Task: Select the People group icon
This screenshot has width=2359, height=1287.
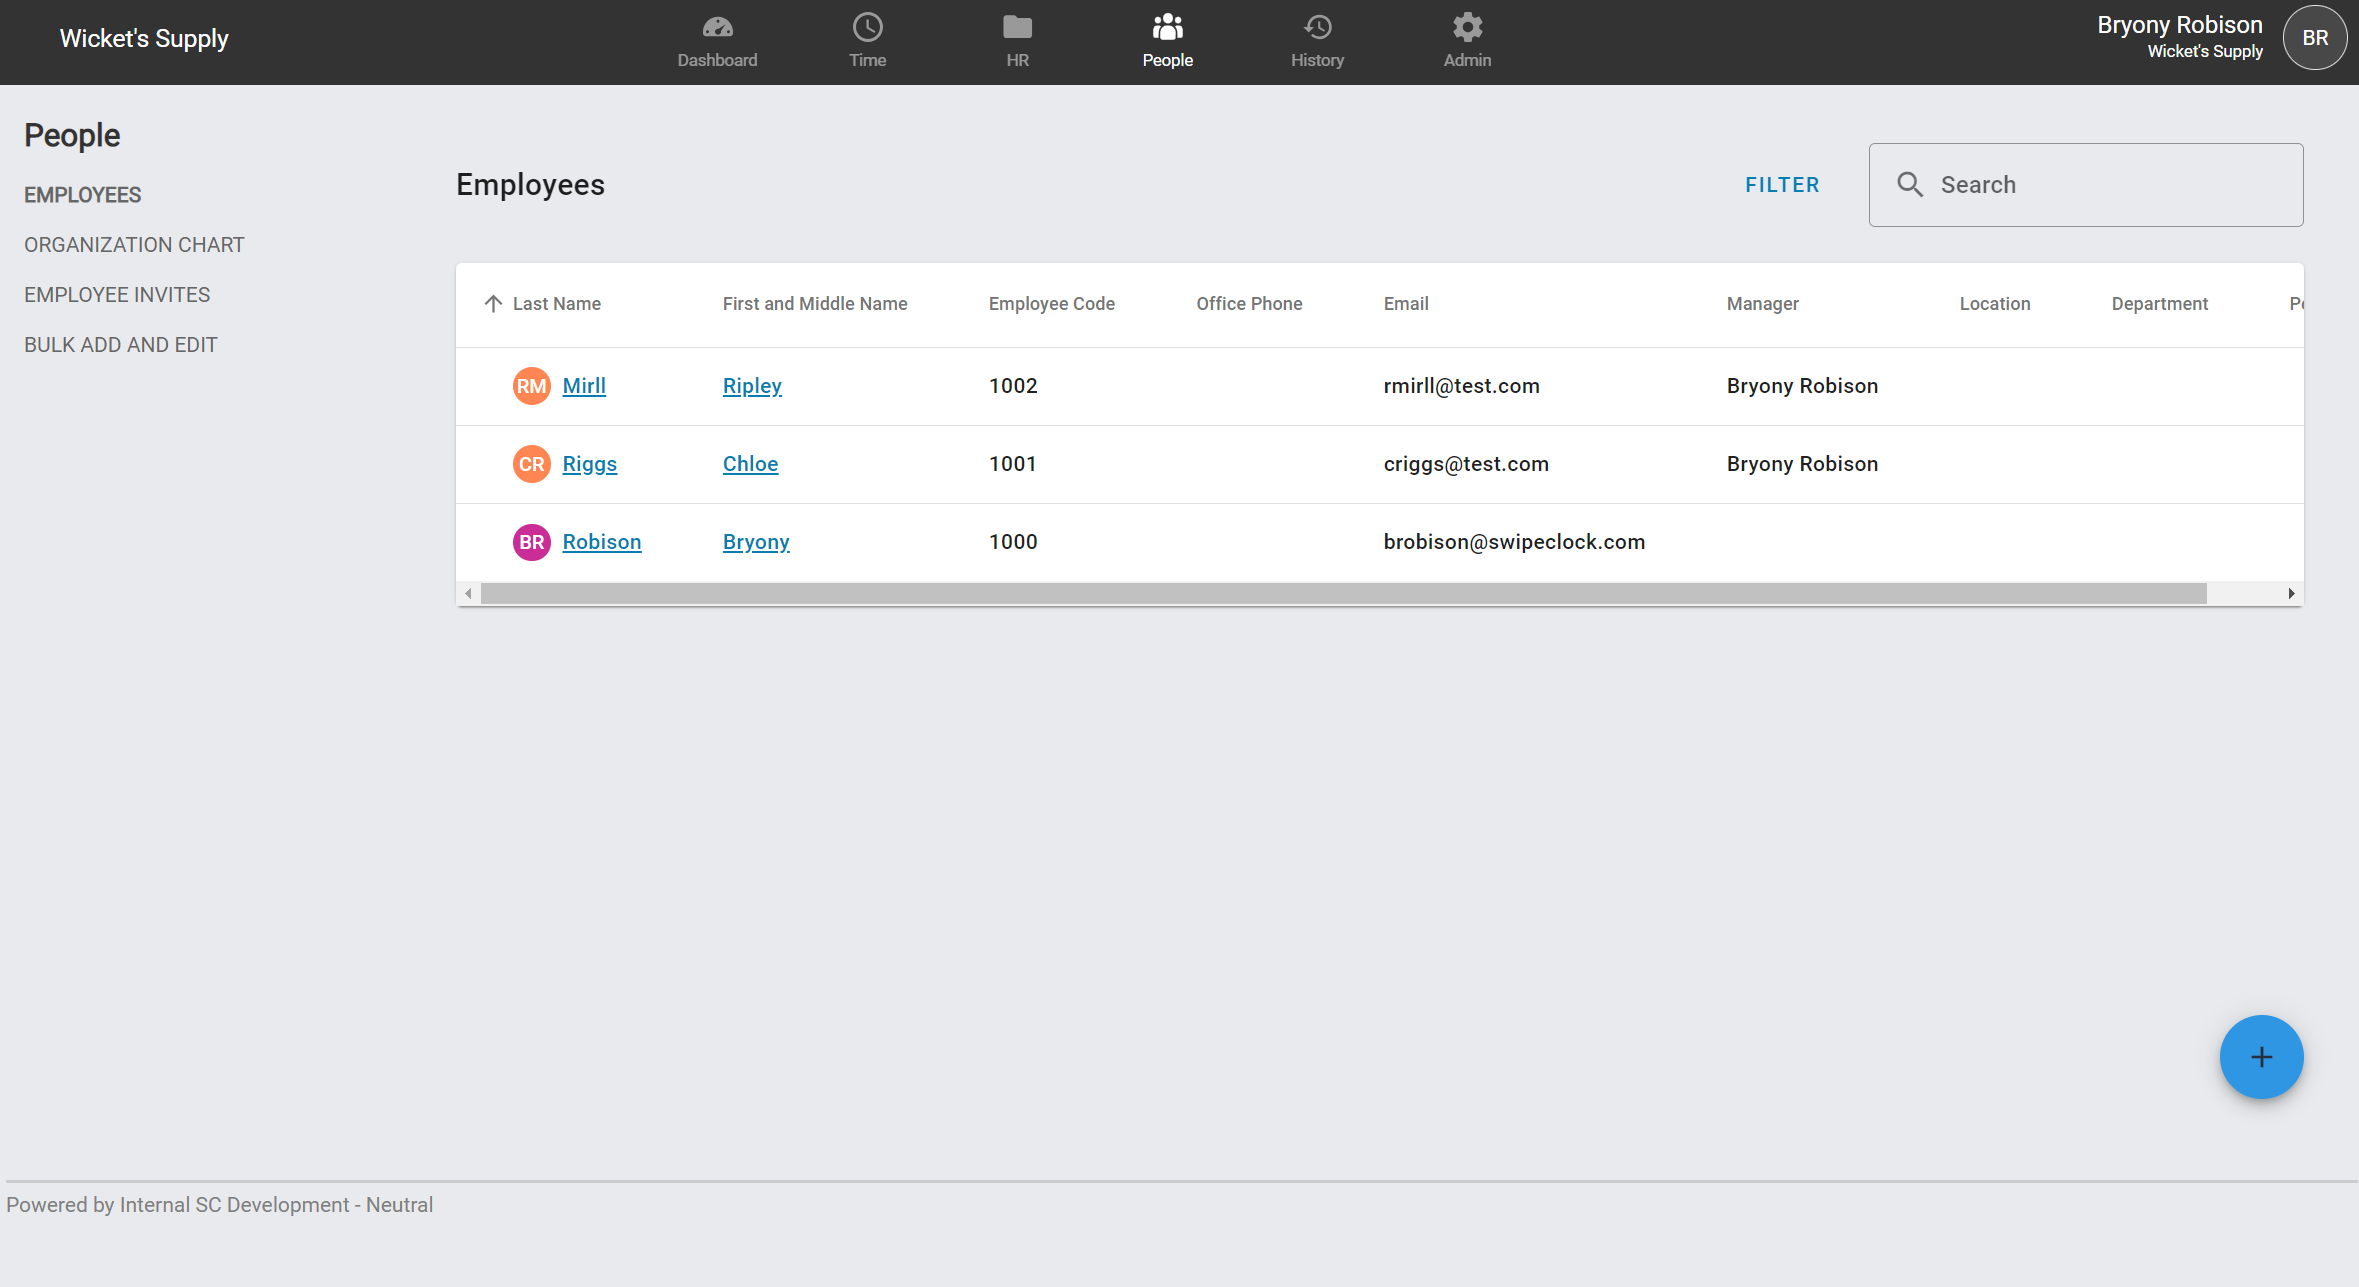Action: [1167, 27]
